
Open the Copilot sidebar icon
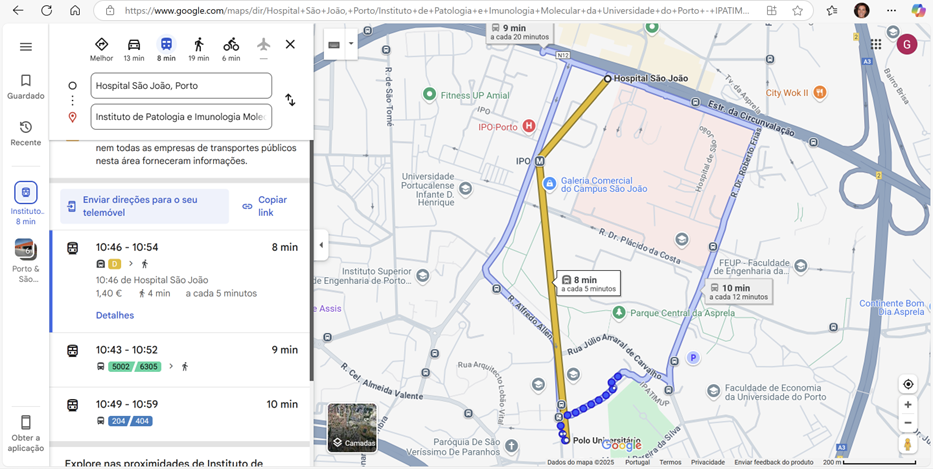click(x=918, y=10)
